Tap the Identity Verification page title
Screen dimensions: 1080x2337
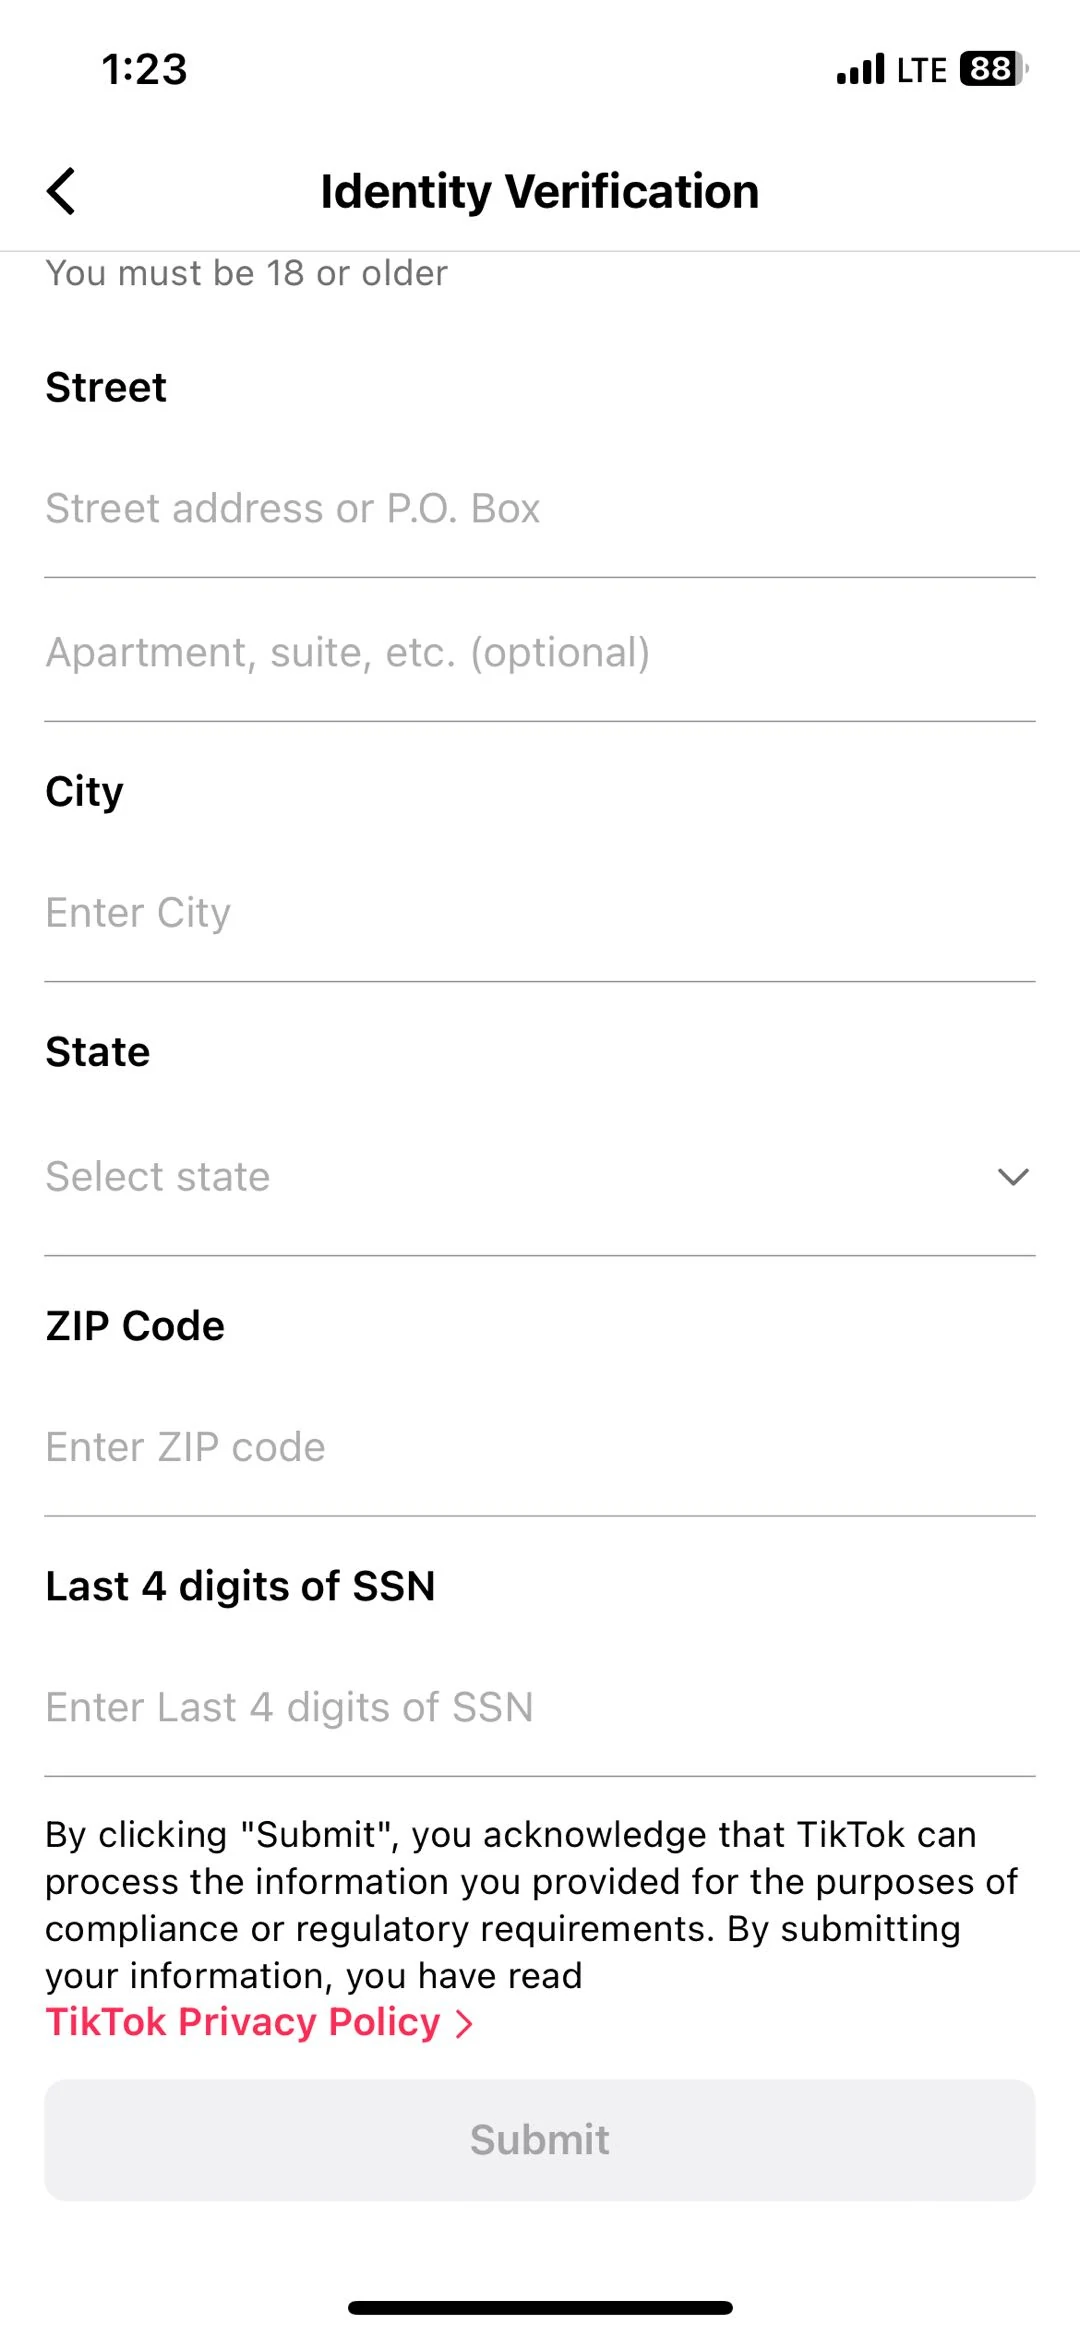[539, 191]
